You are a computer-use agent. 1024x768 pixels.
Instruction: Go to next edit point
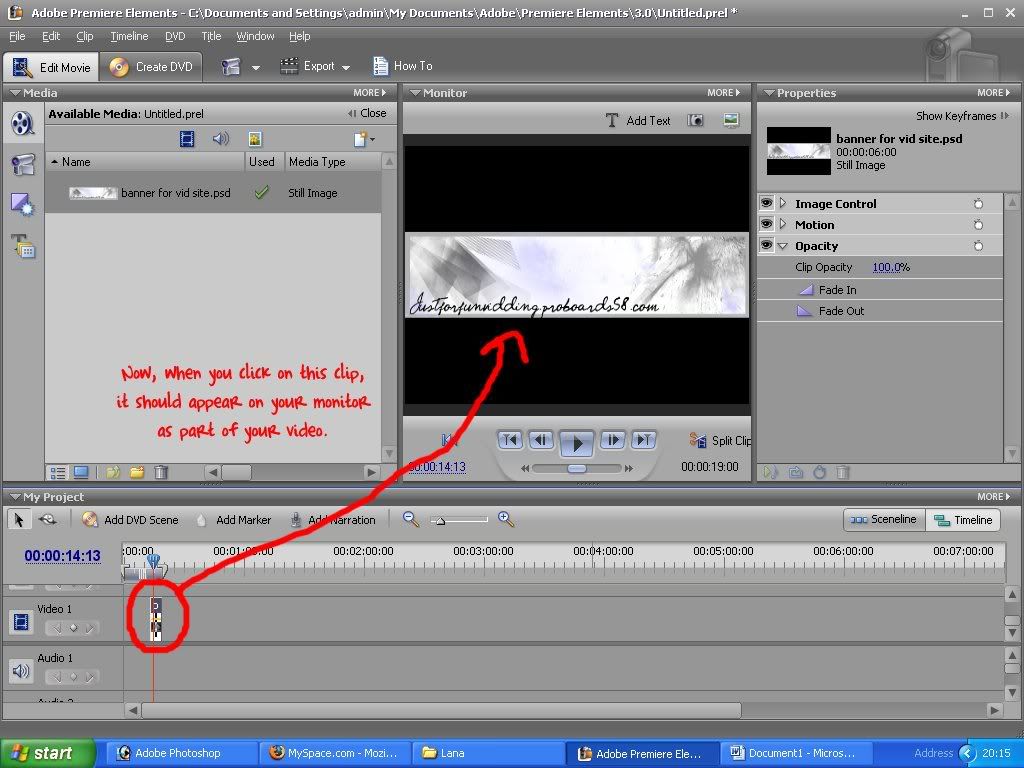point(643,440)
